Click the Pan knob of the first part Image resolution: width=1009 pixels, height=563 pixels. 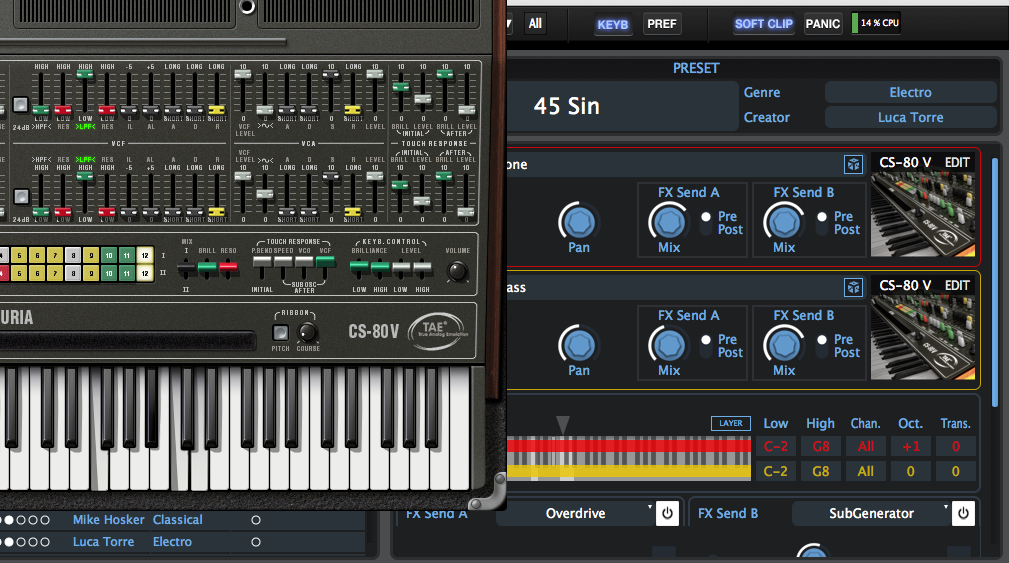[579, 222]
